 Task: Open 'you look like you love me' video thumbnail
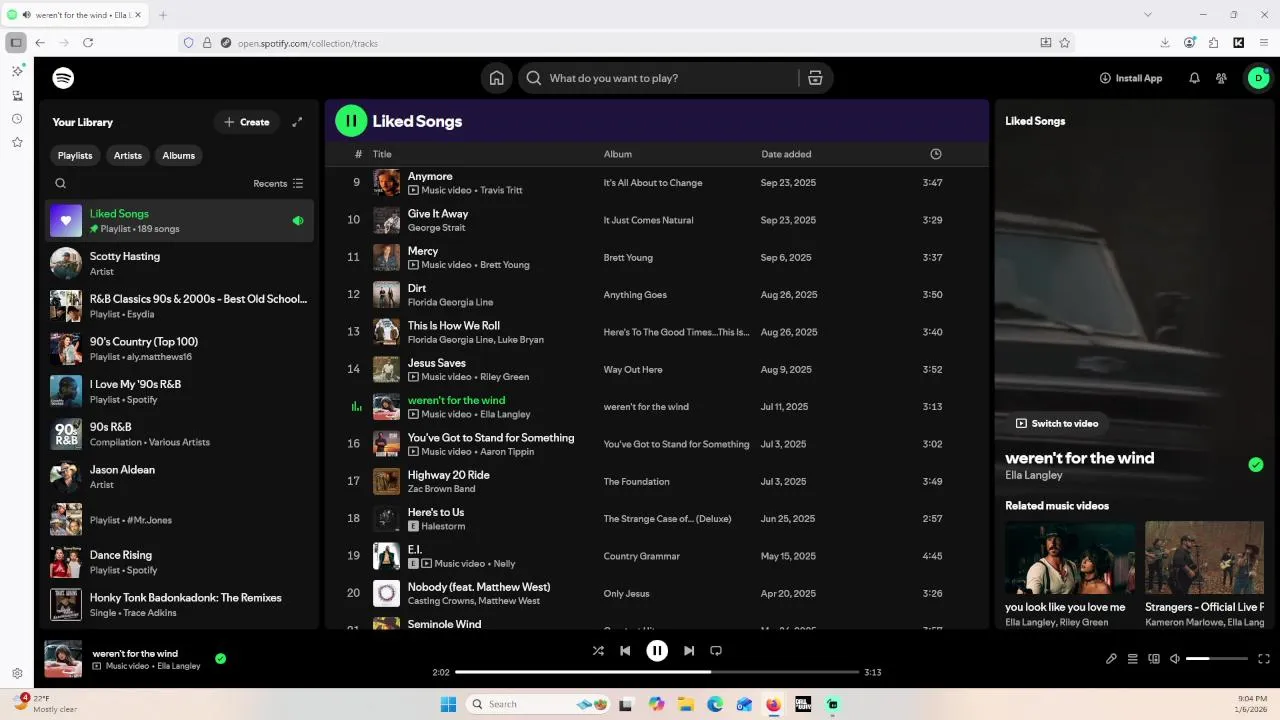coord(1070,558)
